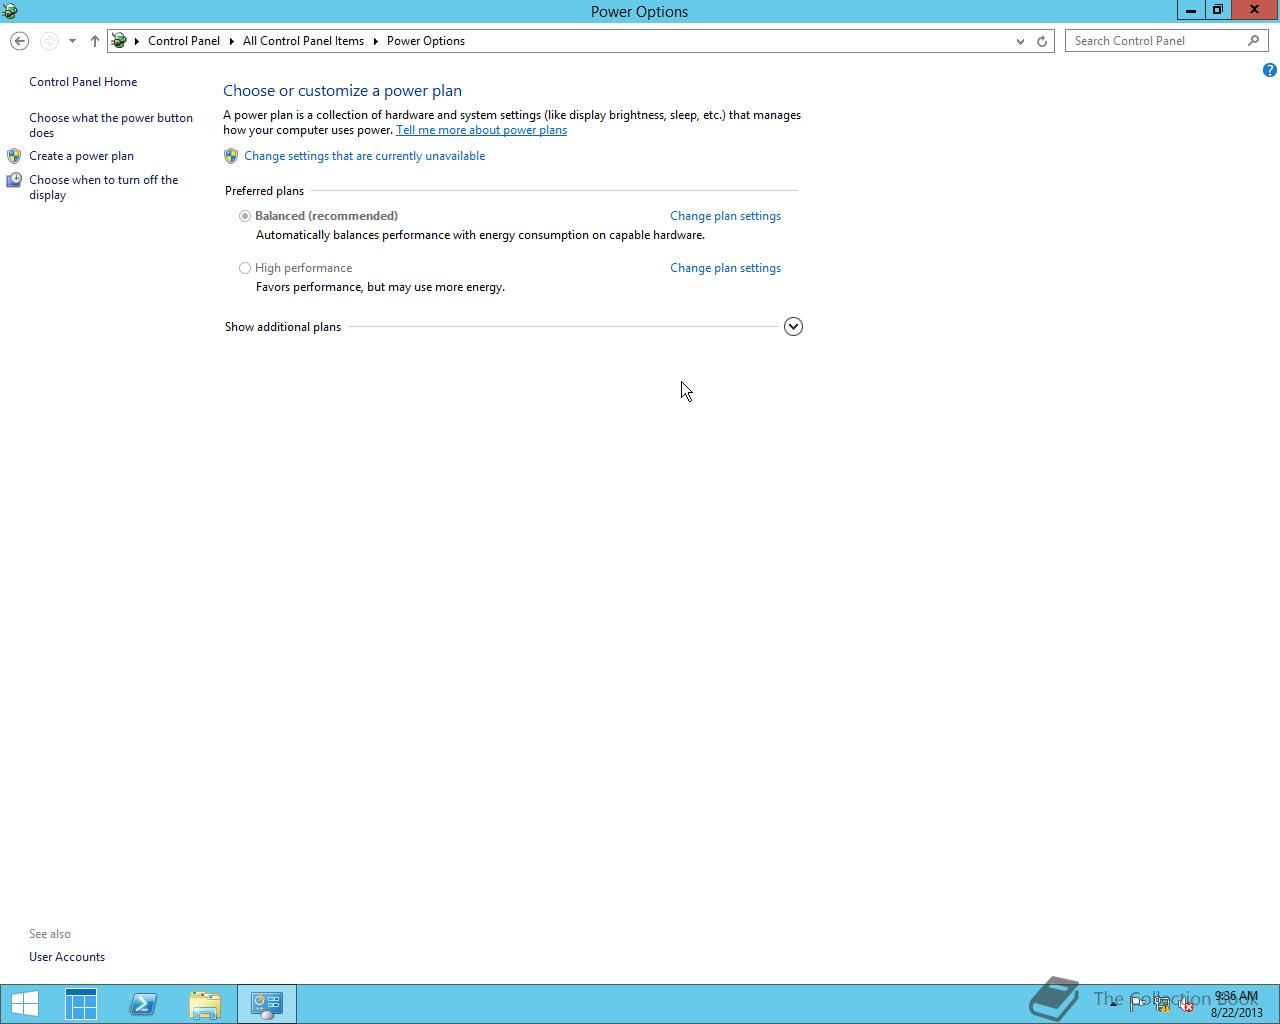This screenshot has height=1024, width=1280.
Task: Open the Windows Start button
Action: click(x=24, y=1004)
